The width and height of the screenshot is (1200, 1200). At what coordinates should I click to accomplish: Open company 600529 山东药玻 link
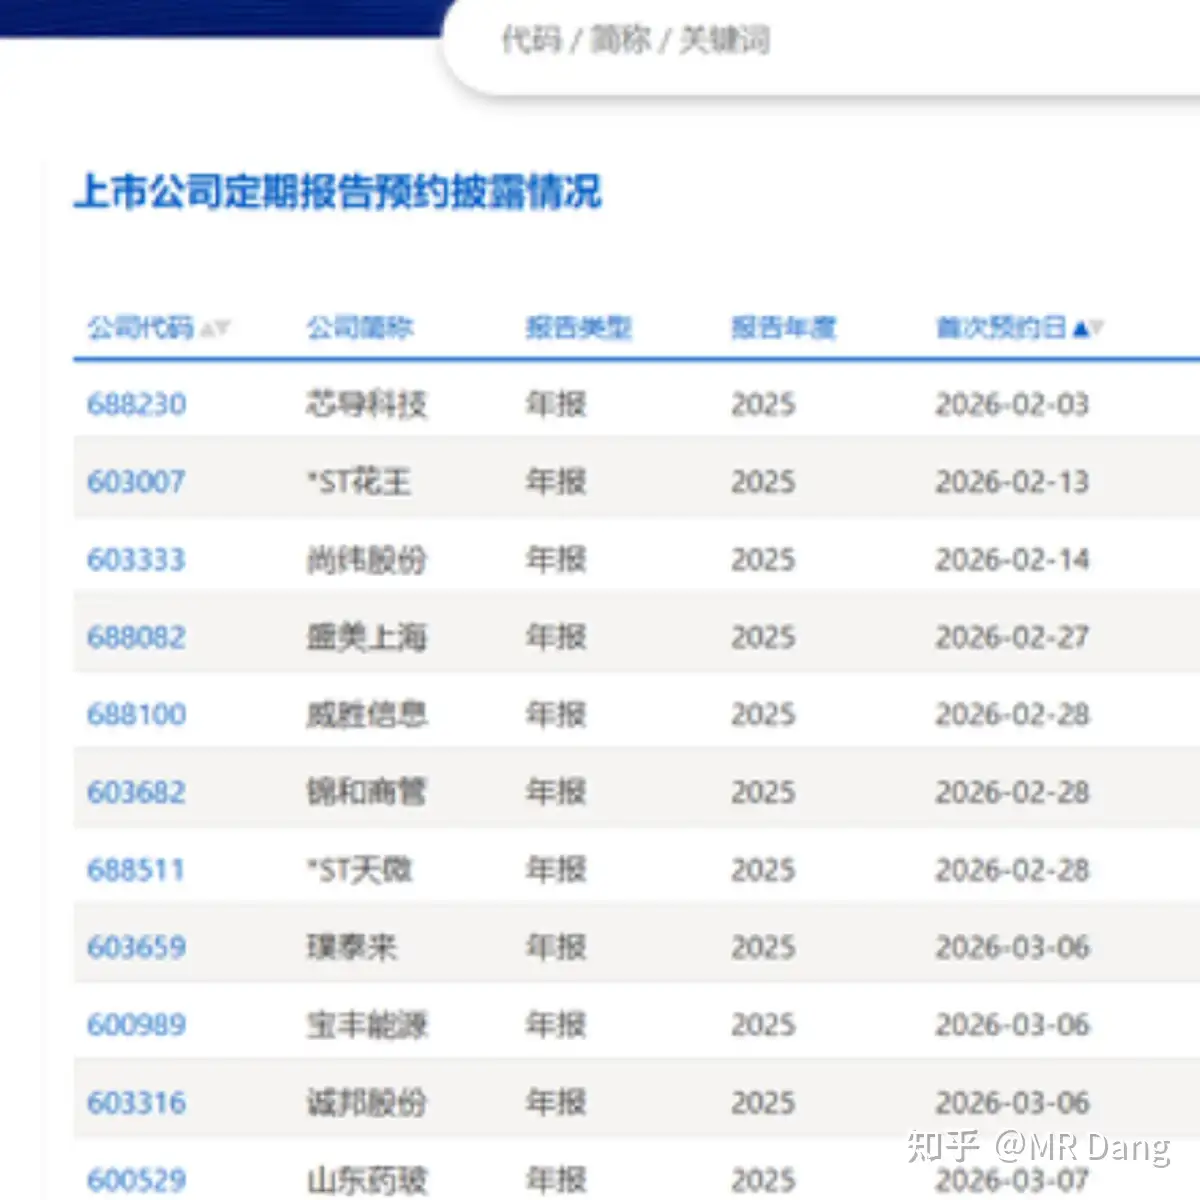coord(136,1179)
